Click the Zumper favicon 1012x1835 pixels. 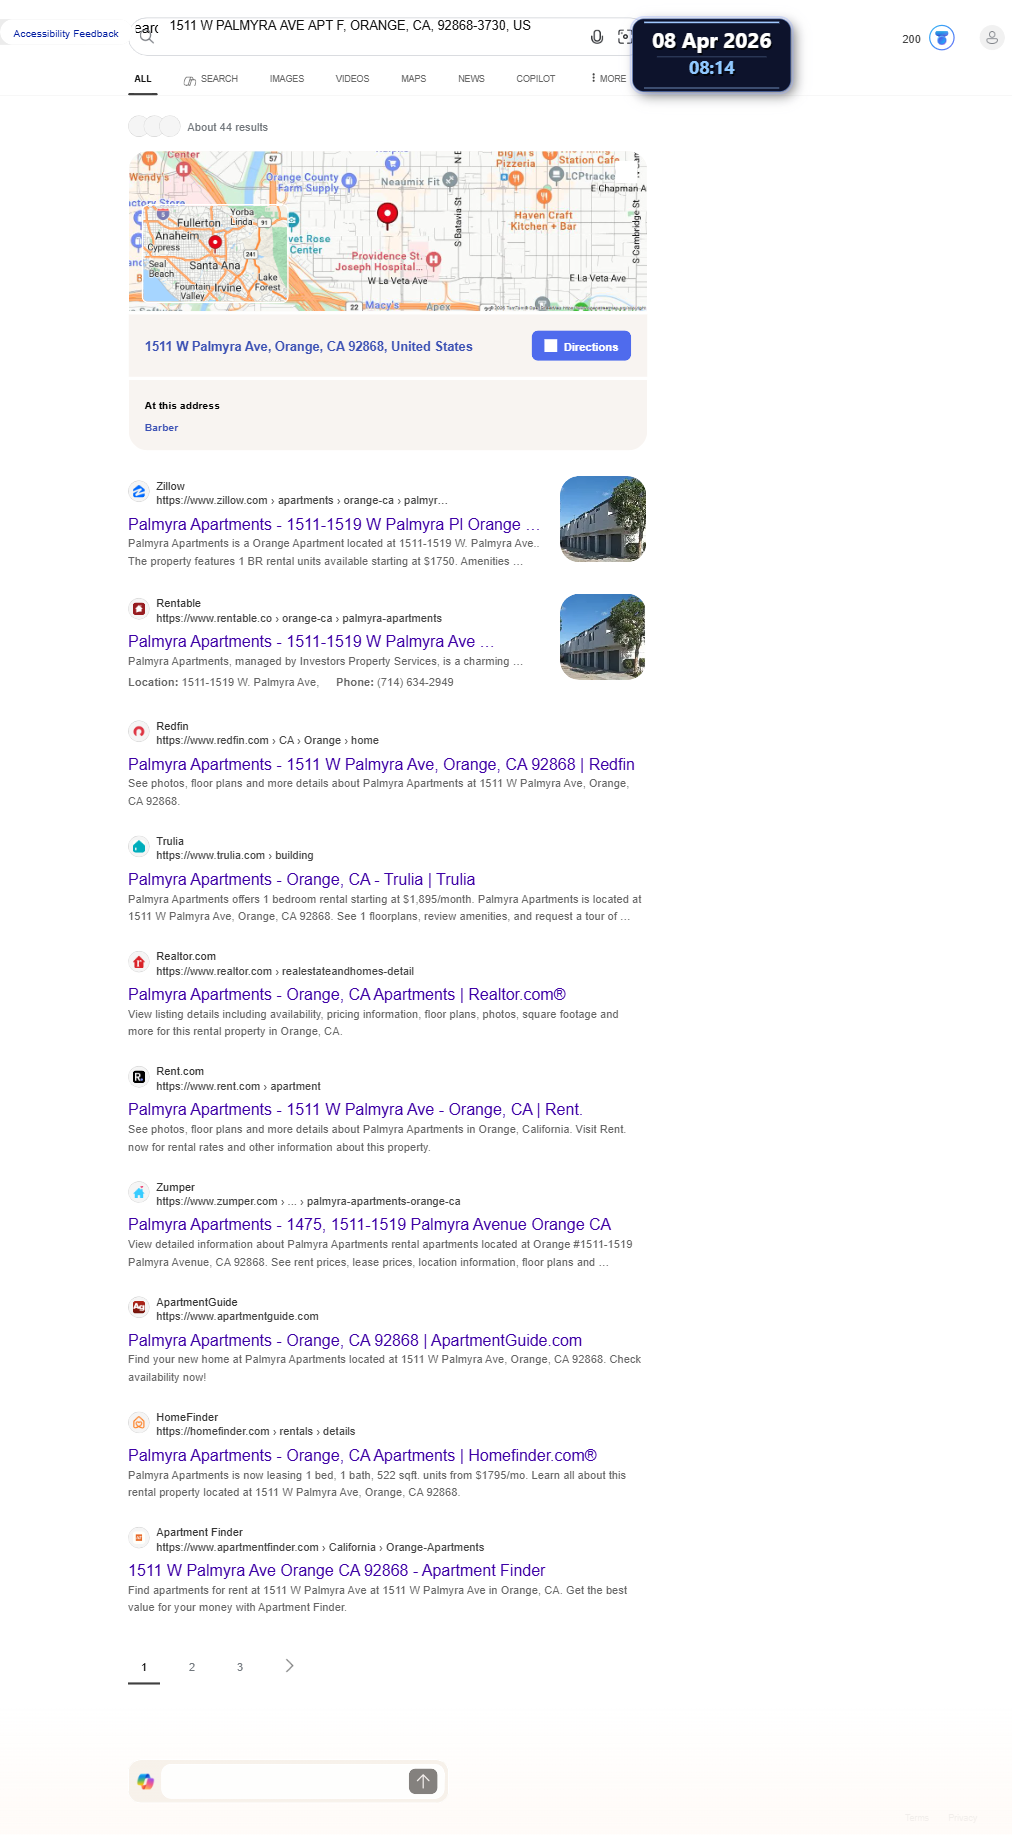[139, 1193]
